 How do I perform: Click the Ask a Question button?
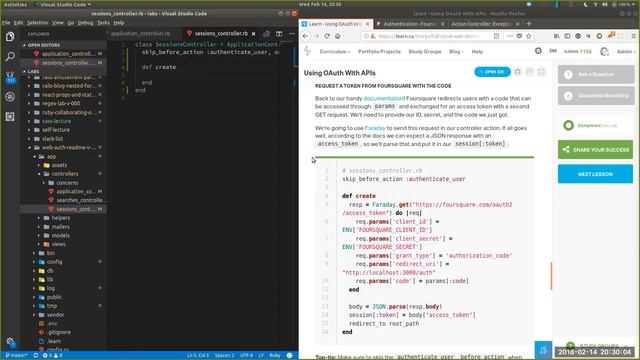[596, 75]
